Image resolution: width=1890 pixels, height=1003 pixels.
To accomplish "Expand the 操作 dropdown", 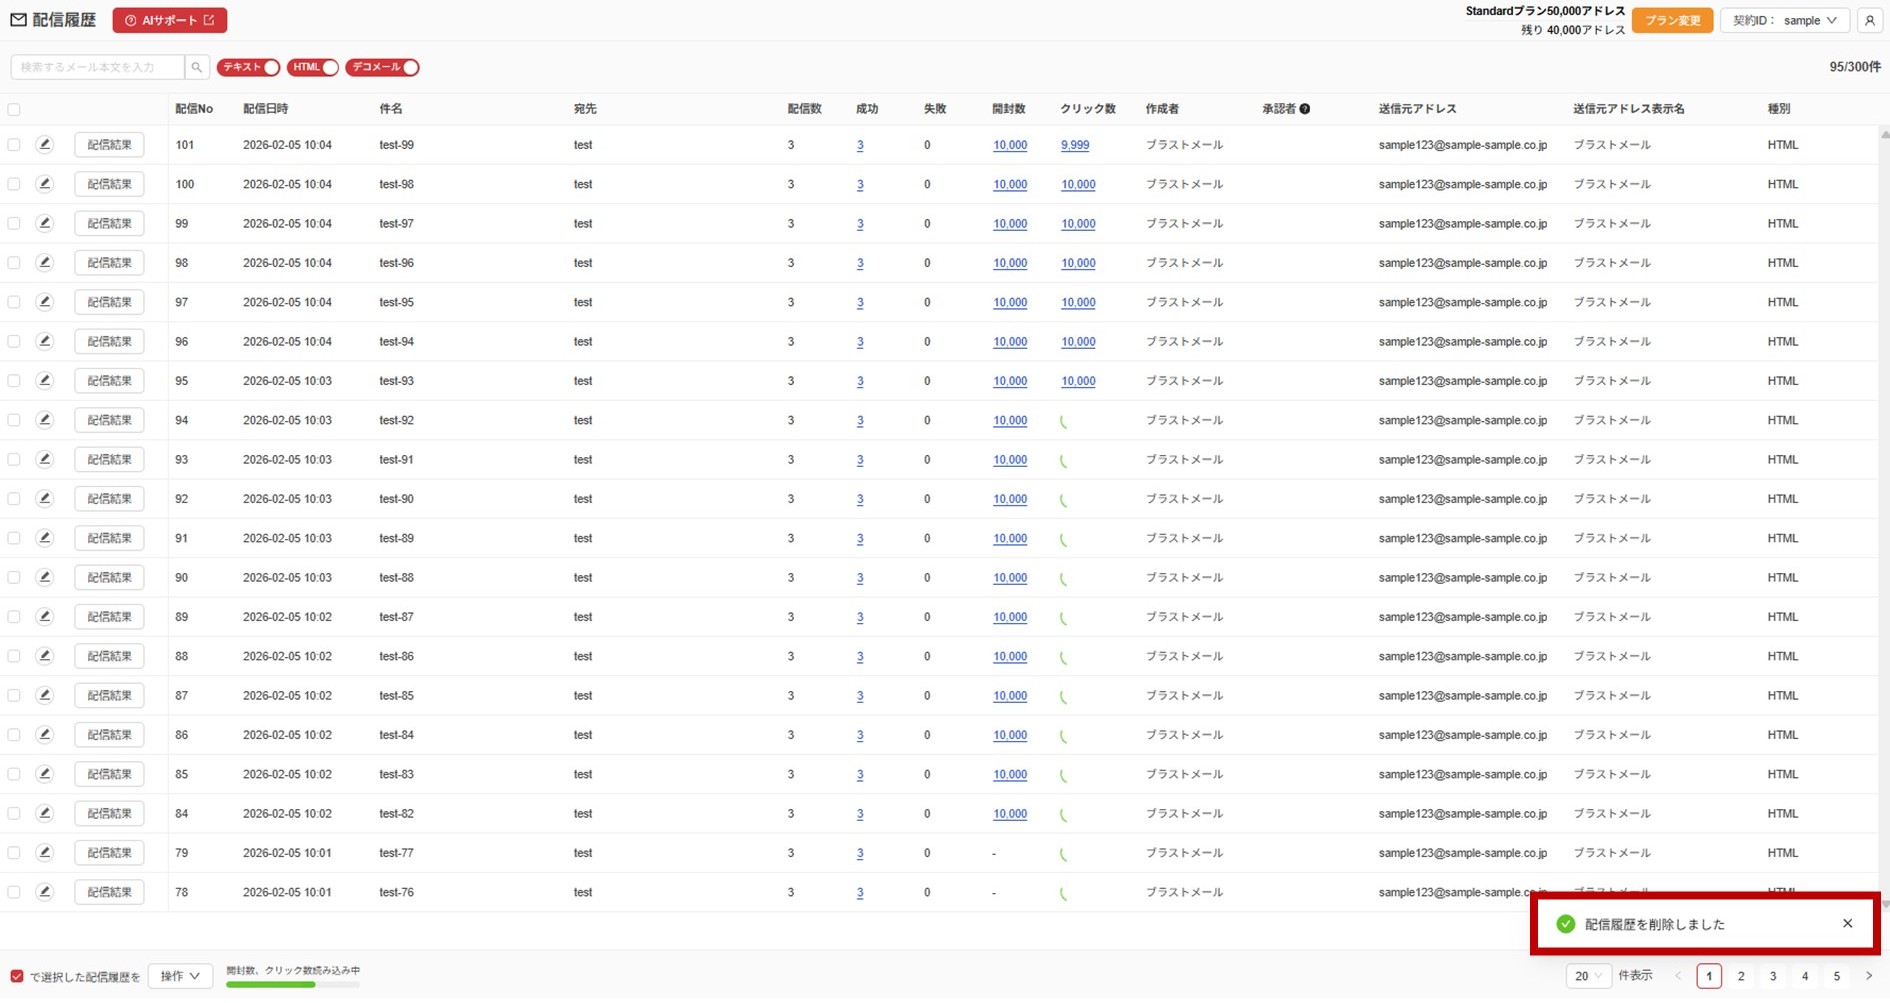I will [180, 976].
